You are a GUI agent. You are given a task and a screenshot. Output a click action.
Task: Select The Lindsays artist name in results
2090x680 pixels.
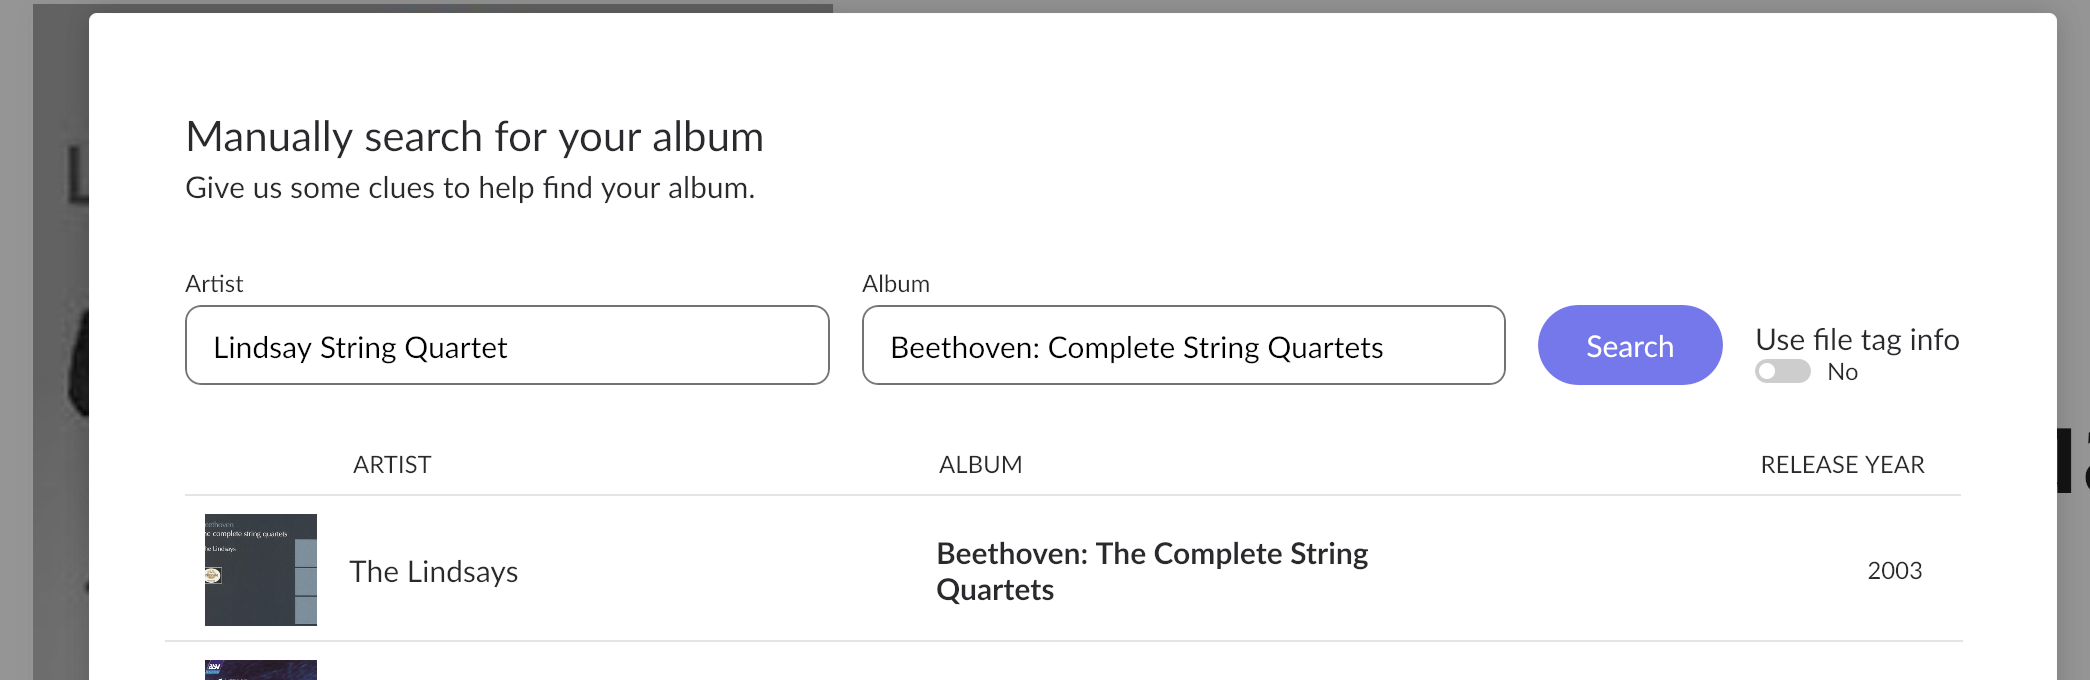pyautogui.click(x=433, y=571)
